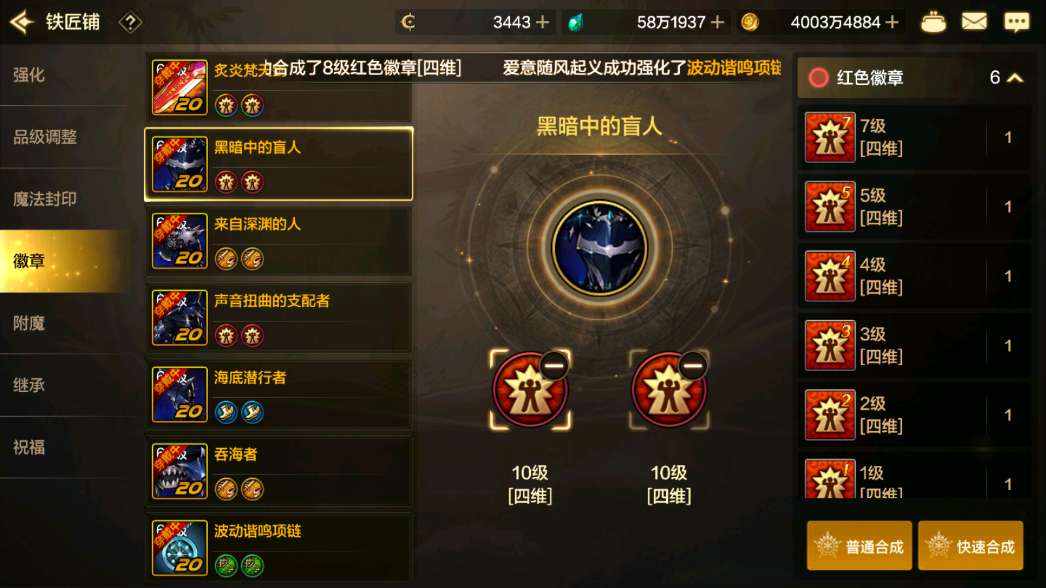Select the 7级 red emblem icon
The width and height of the screenshot is (1046, 588).
830,137
